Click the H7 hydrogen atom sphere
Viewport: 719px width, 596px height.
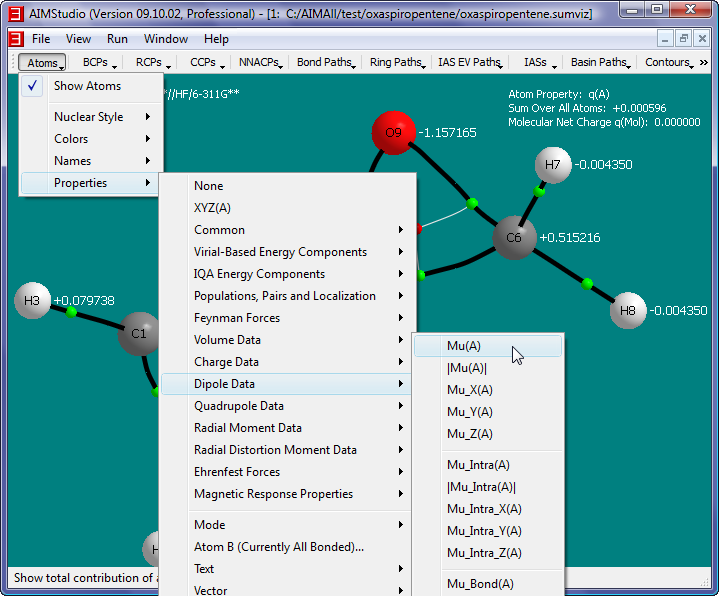(x=553, y=165)
